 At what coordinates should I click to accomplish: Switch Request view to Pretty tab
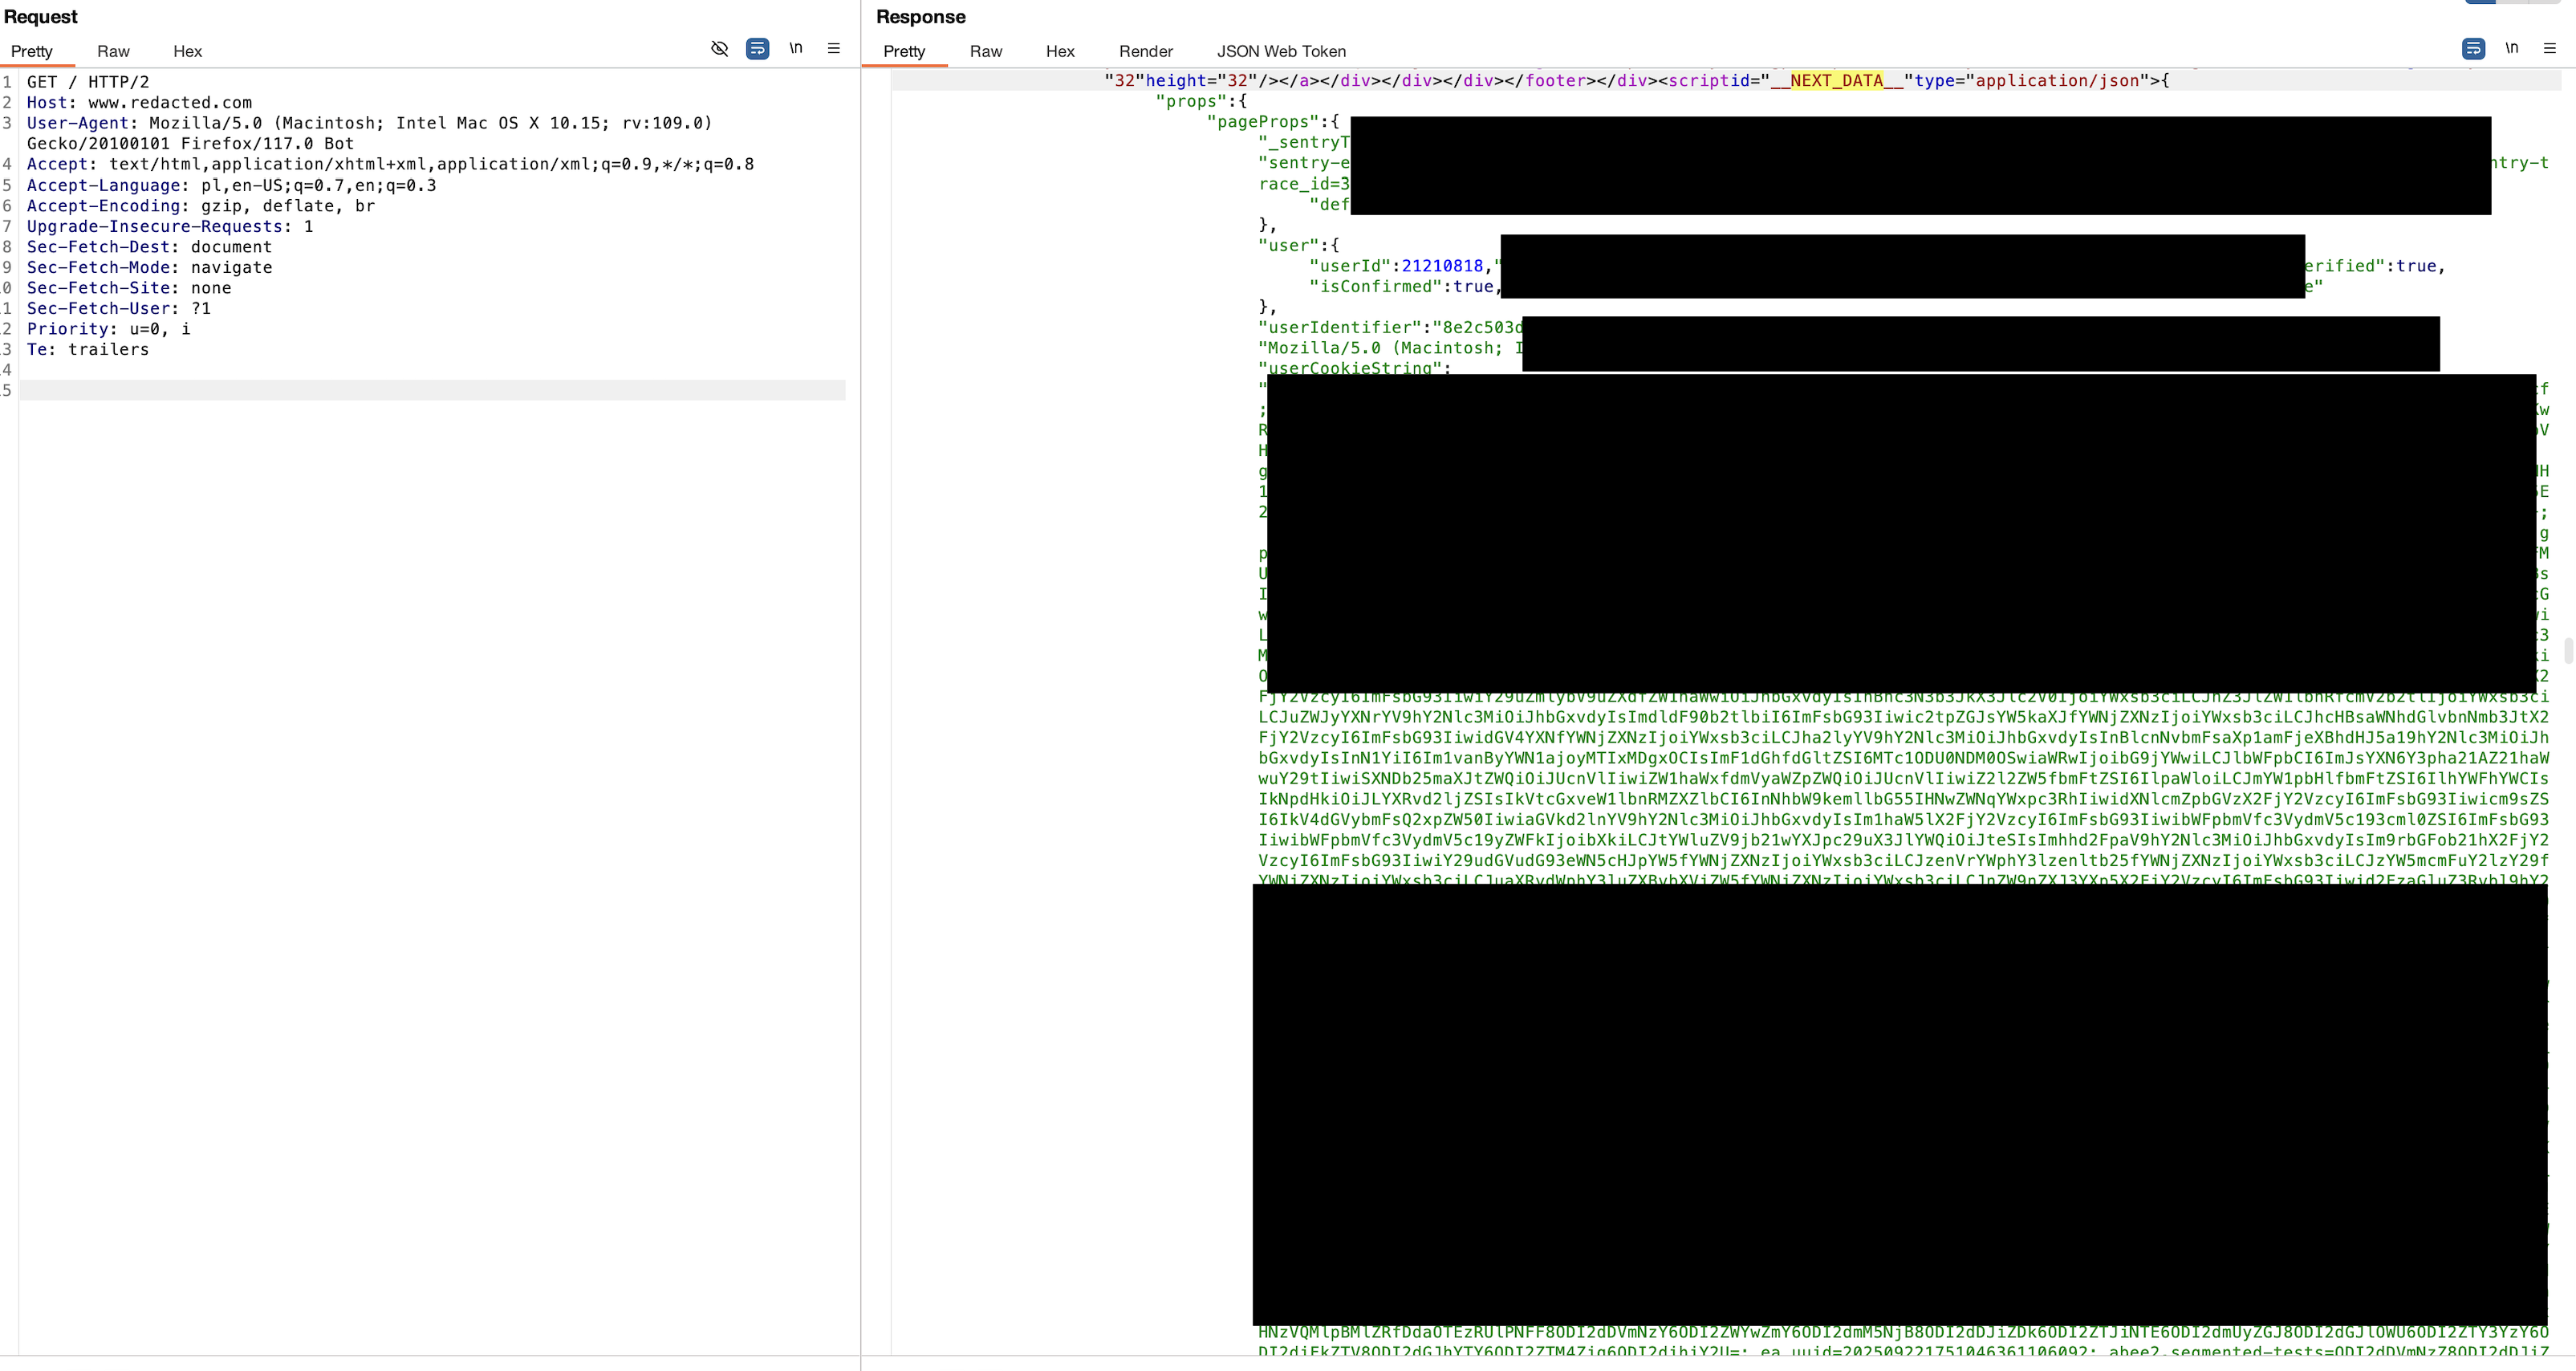[32, 51]
